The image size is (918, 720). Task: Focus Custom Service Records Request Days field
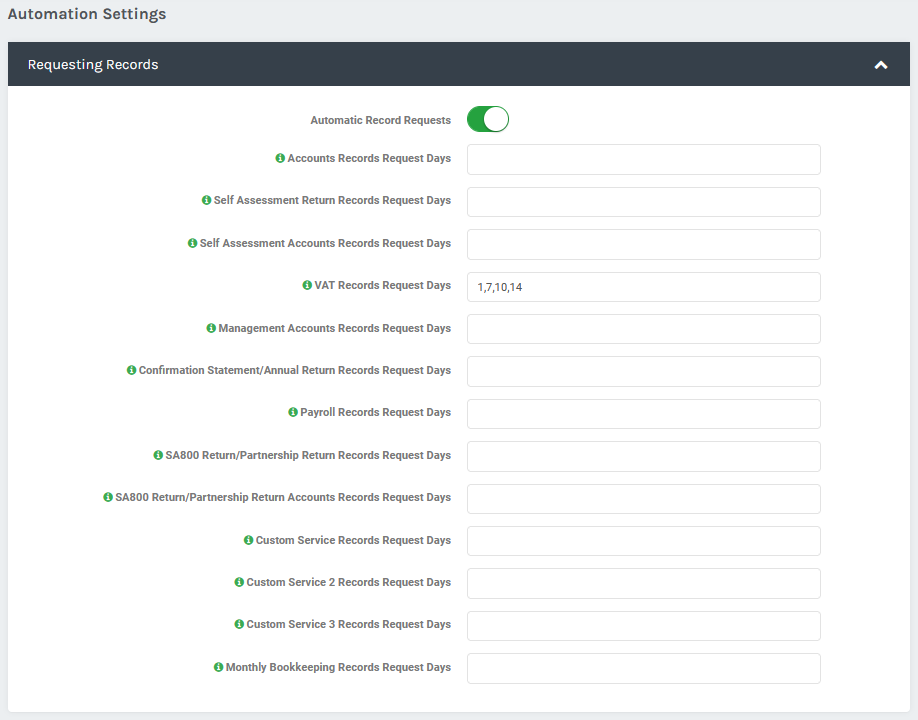pyautogui.click(x=643, y=541)
